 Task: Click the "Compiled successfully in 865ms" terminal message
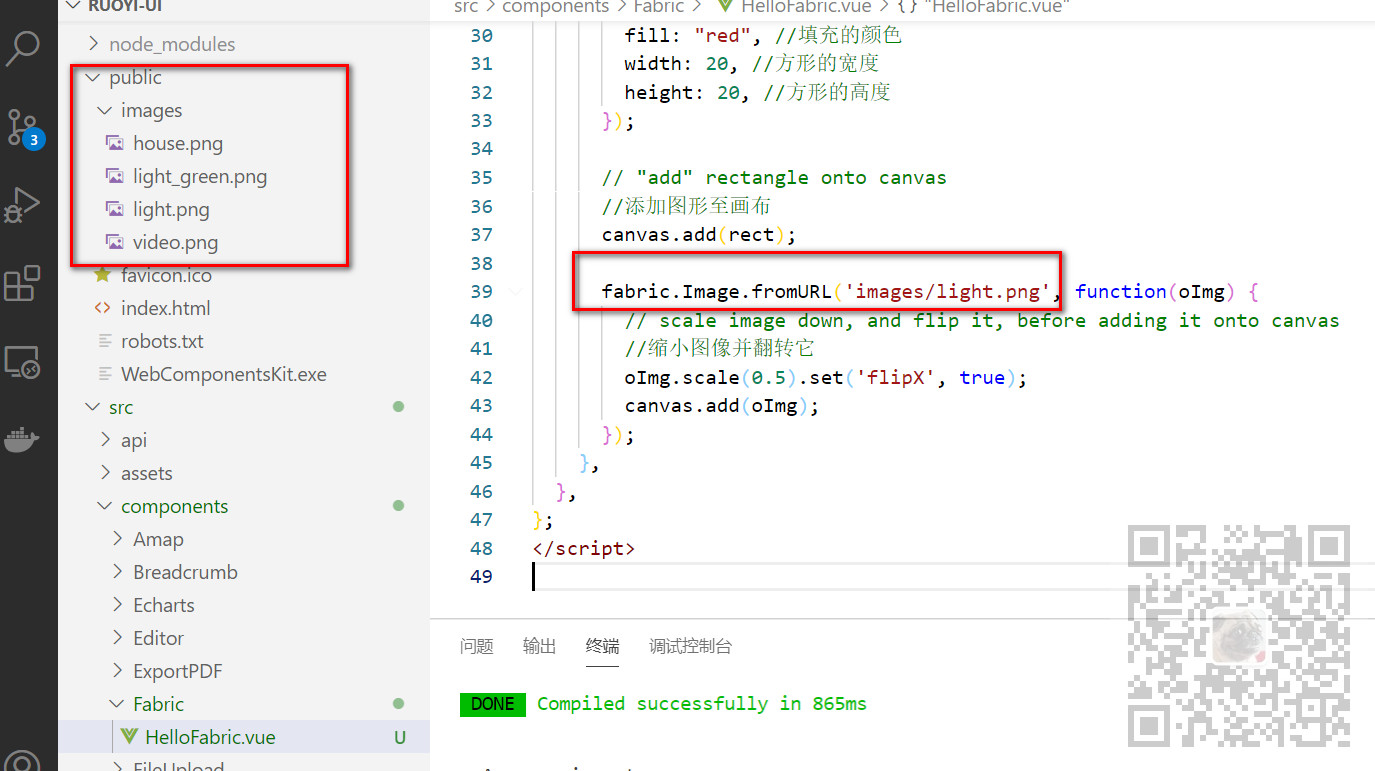[702, 703]
